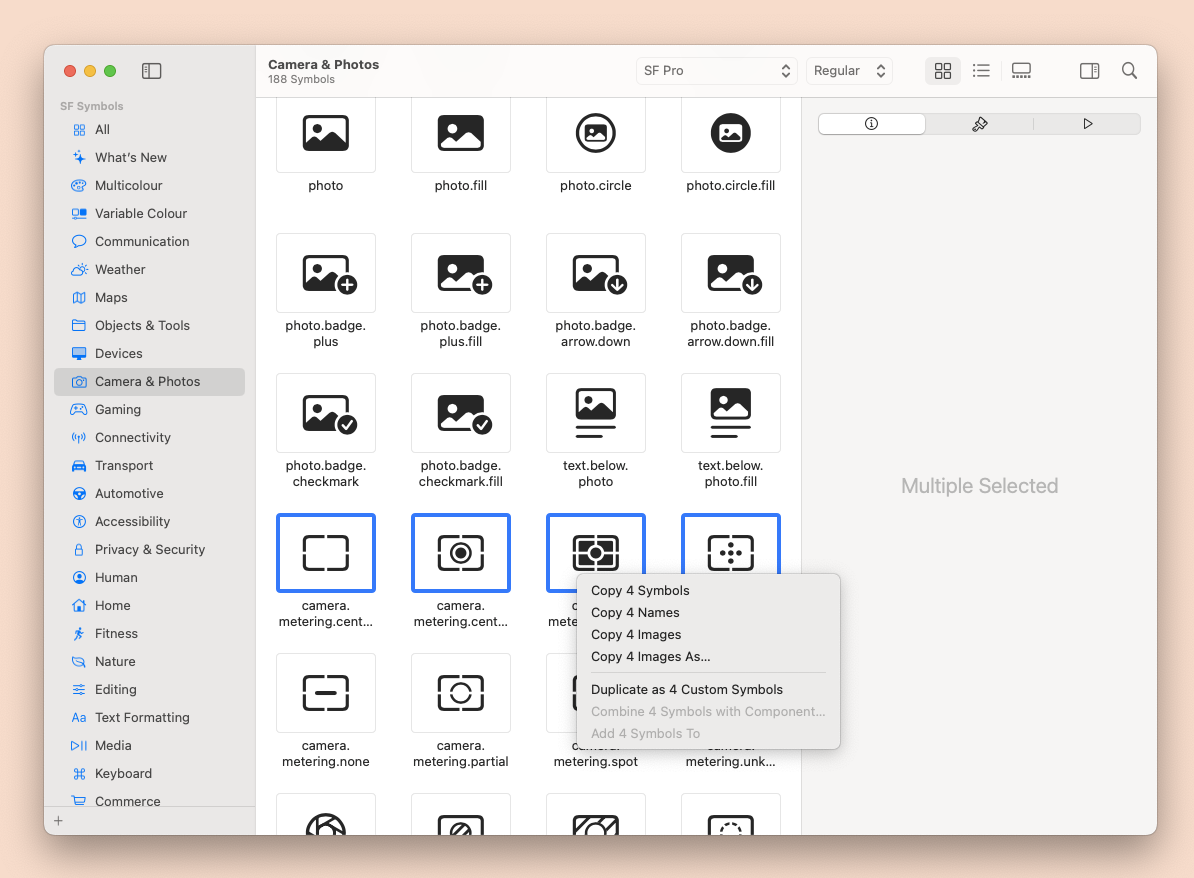Select the photo.badge.checkmark.fill symbol
This screenshot has width=1194, height=878.
click(x=461, y=413)
